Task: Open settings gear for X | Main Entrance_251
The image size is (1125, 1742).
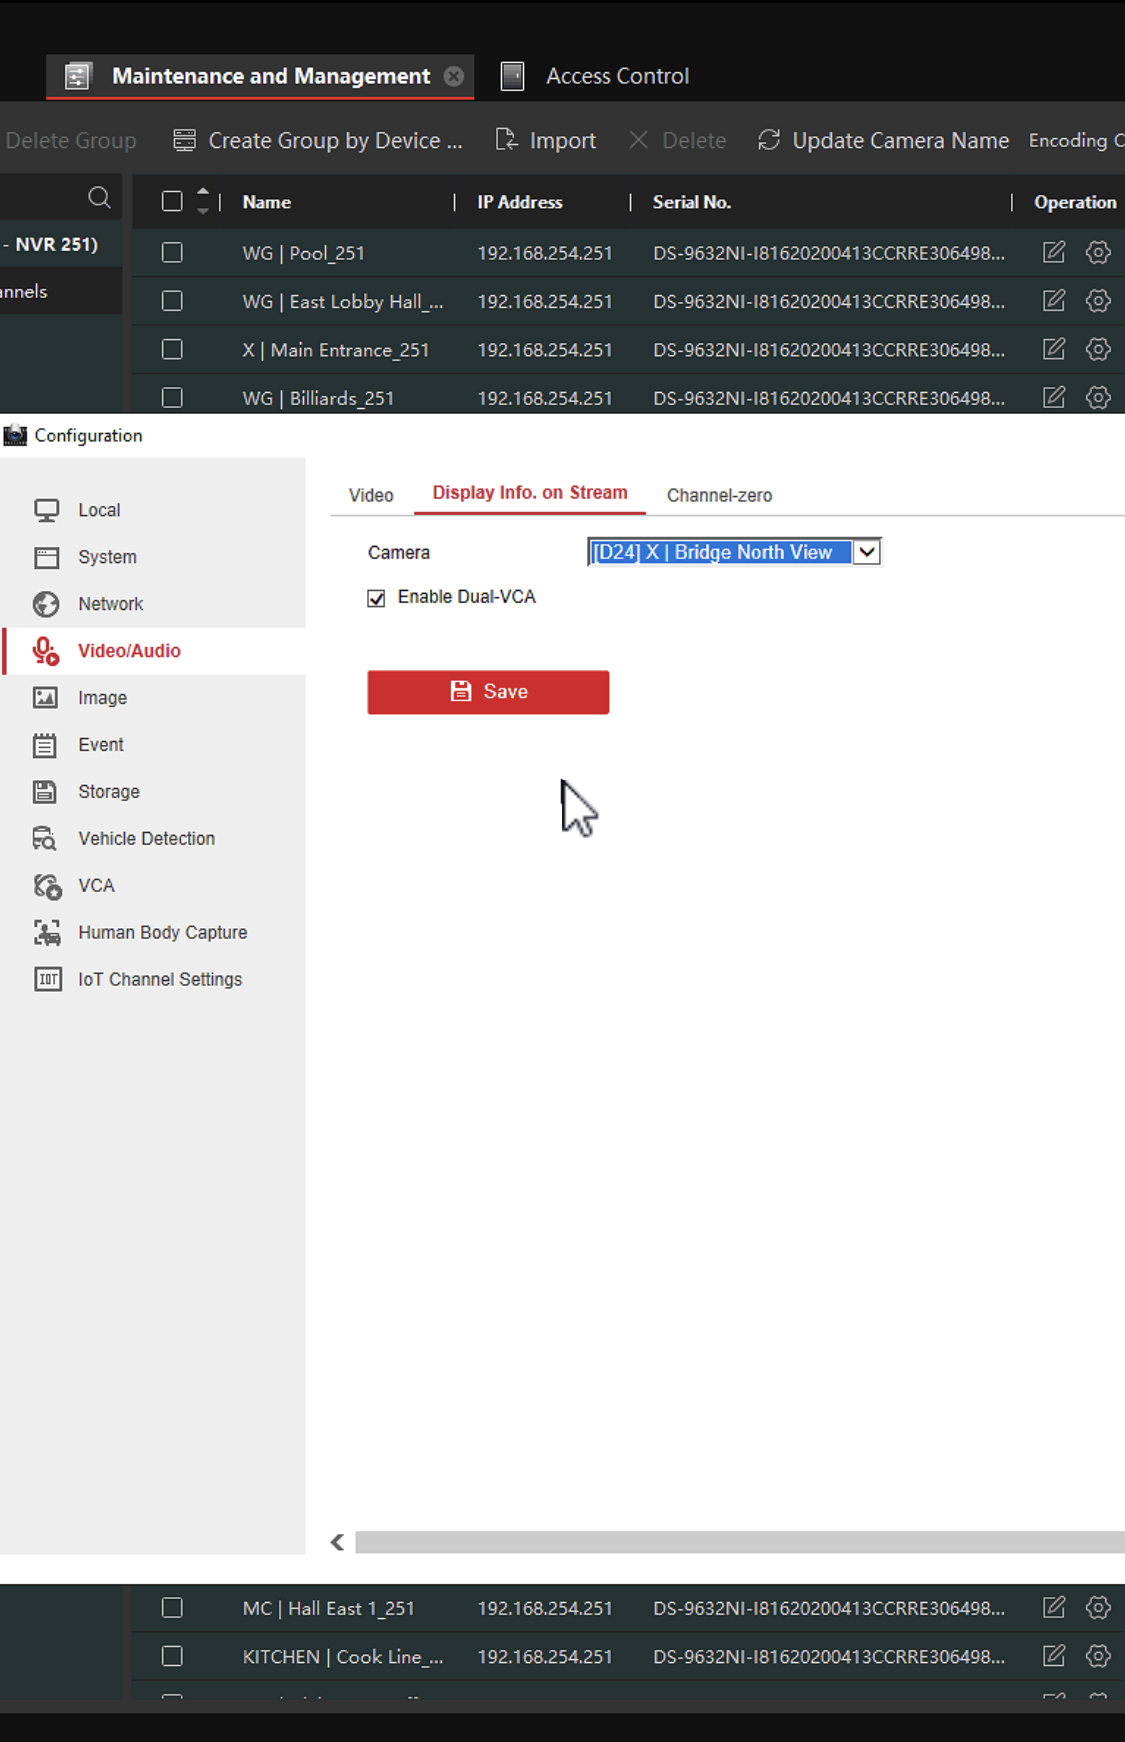Action: coord(1098,349)
